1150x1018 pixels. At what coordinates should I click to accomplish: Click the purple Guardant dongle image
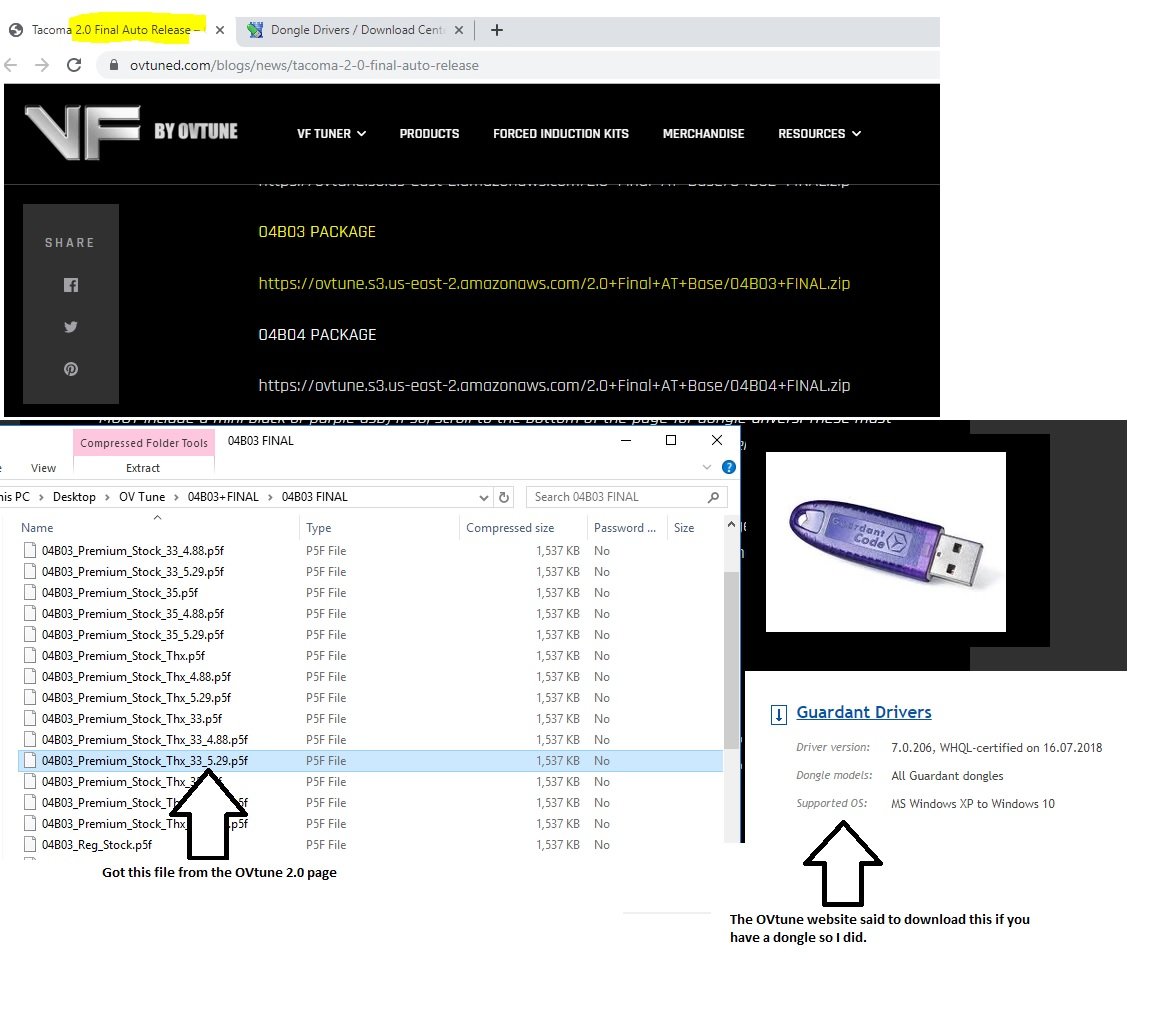pos(885,542)
